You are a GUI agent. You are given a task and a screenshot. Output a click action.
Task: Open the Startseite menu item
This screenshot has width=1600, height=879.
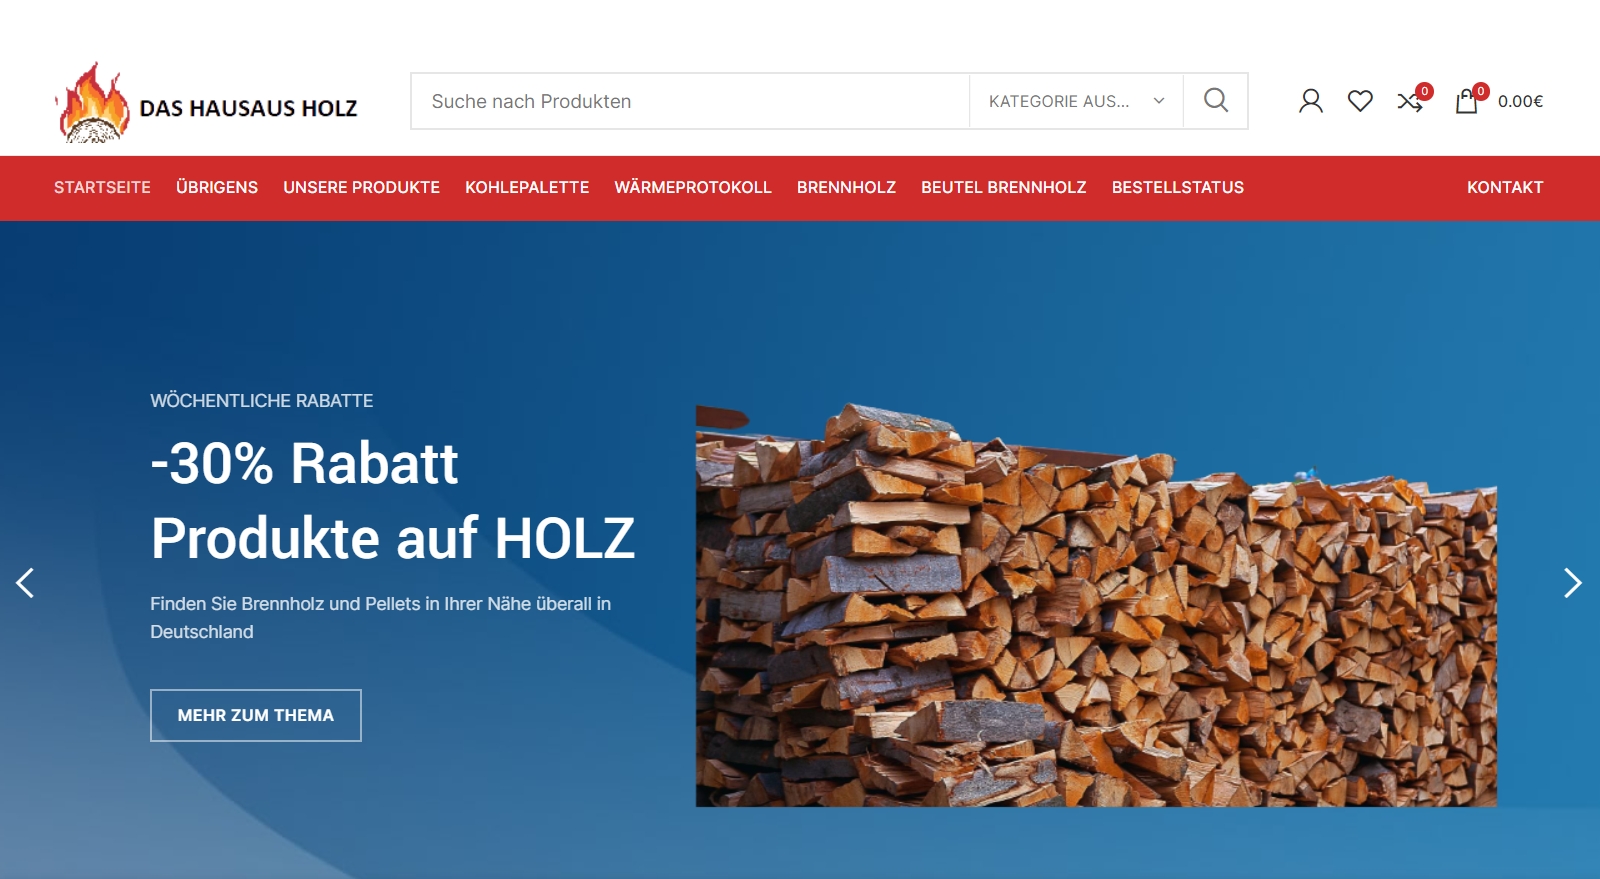click(x=102, y=188)
